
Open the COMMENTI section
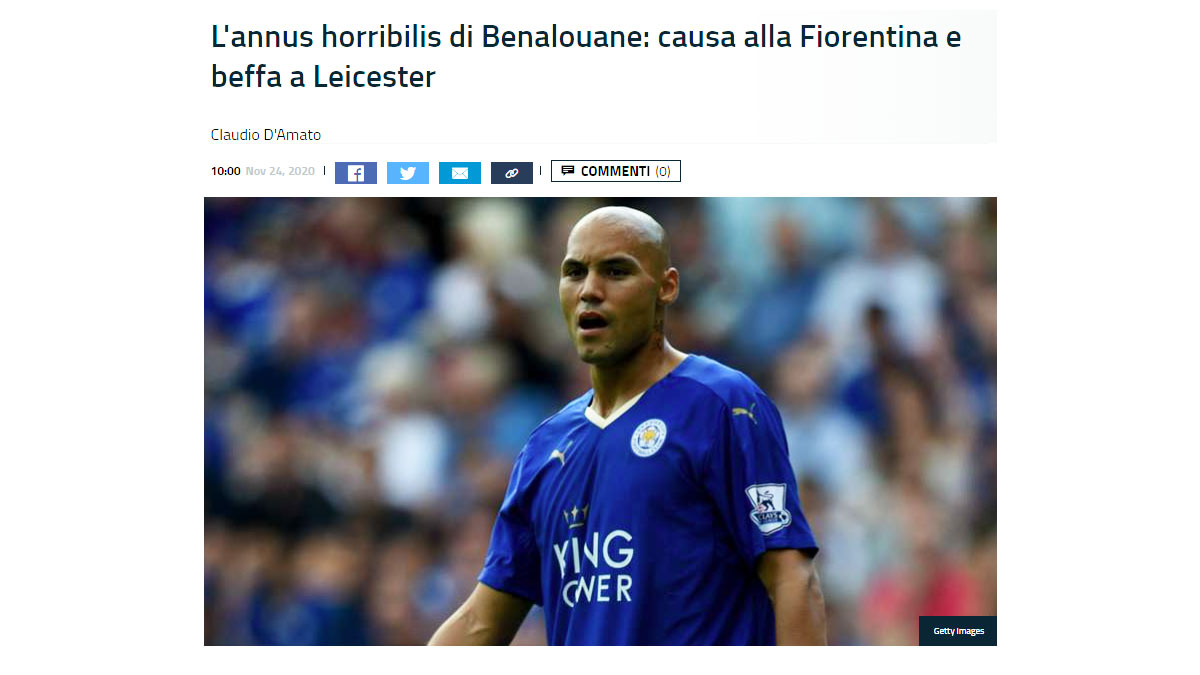pyautogui.click(x=616, y=171)
